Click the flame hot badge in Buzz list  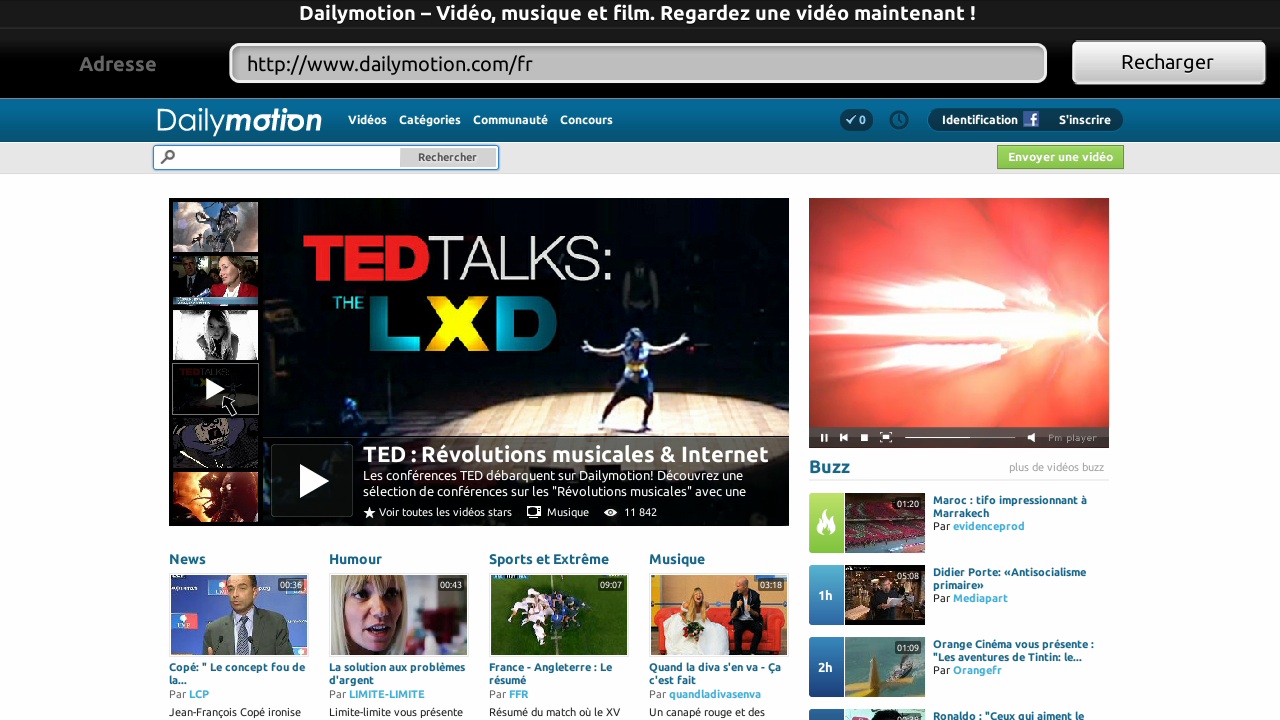click(826, 523)
